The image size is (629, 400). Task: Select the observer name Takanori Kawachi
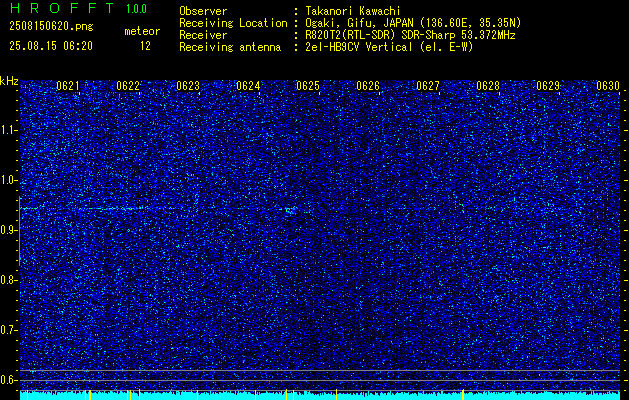click(x=353, y=11)
